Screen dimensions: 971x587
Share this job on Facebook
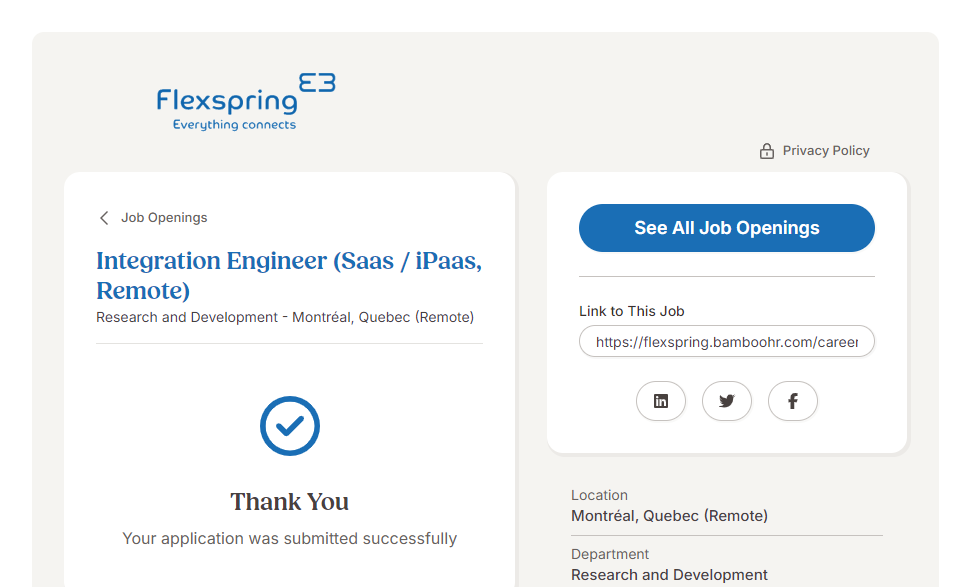(x=793, y=401)
